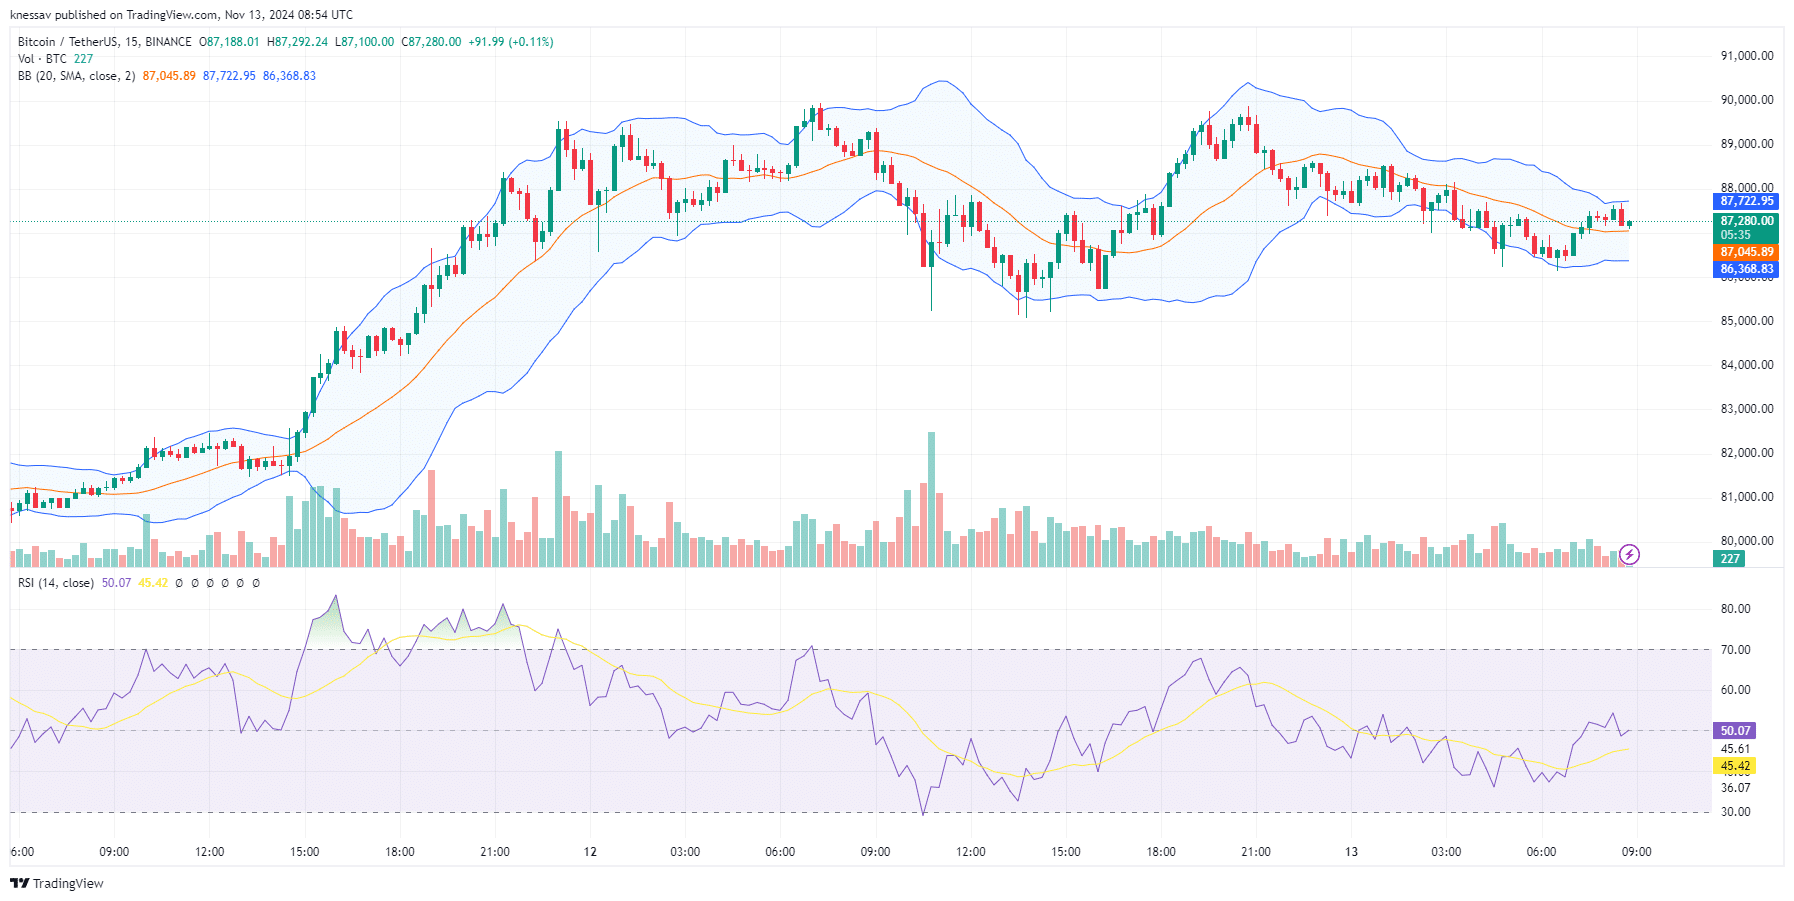Click the BB lower value 86,368.83 in the legend
The image size is (1794, 901).
pos(289,76)
